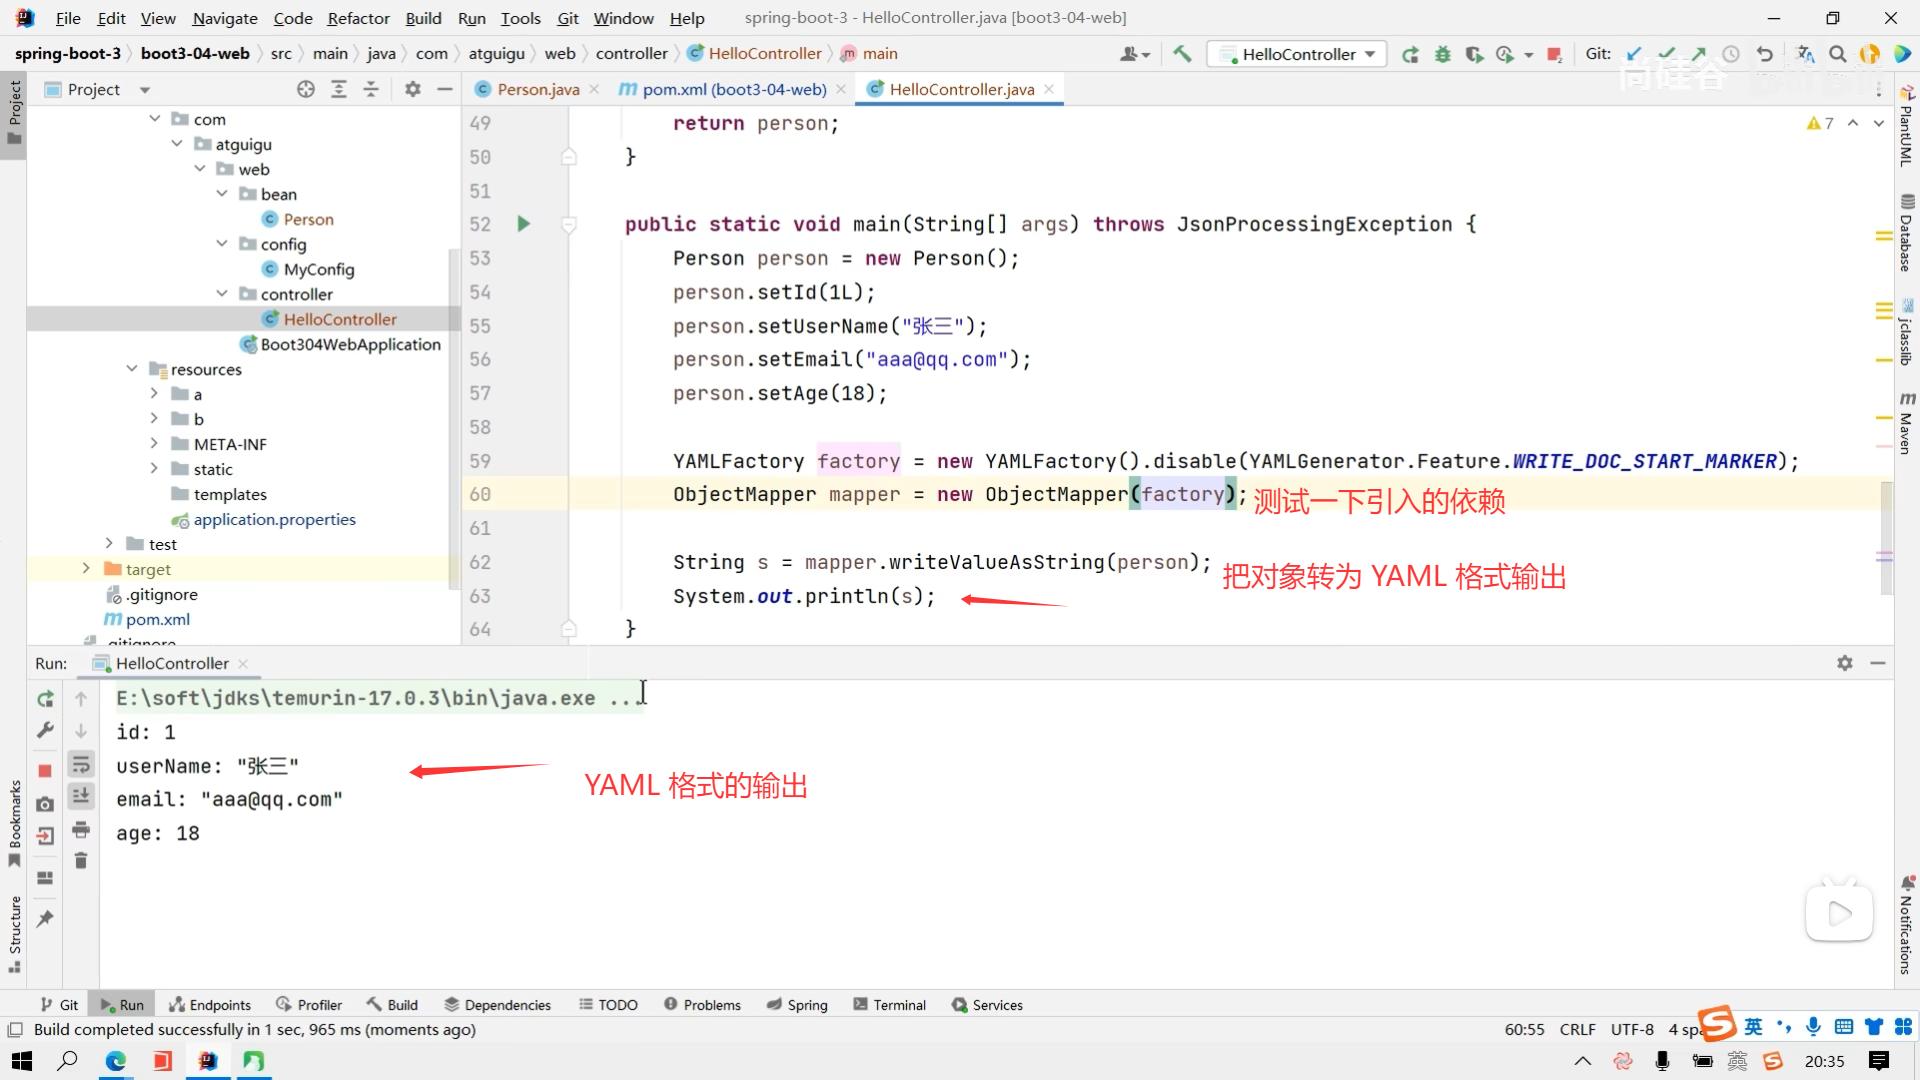
Task: Toggle soft-wrap in the console
Action: 81,765
